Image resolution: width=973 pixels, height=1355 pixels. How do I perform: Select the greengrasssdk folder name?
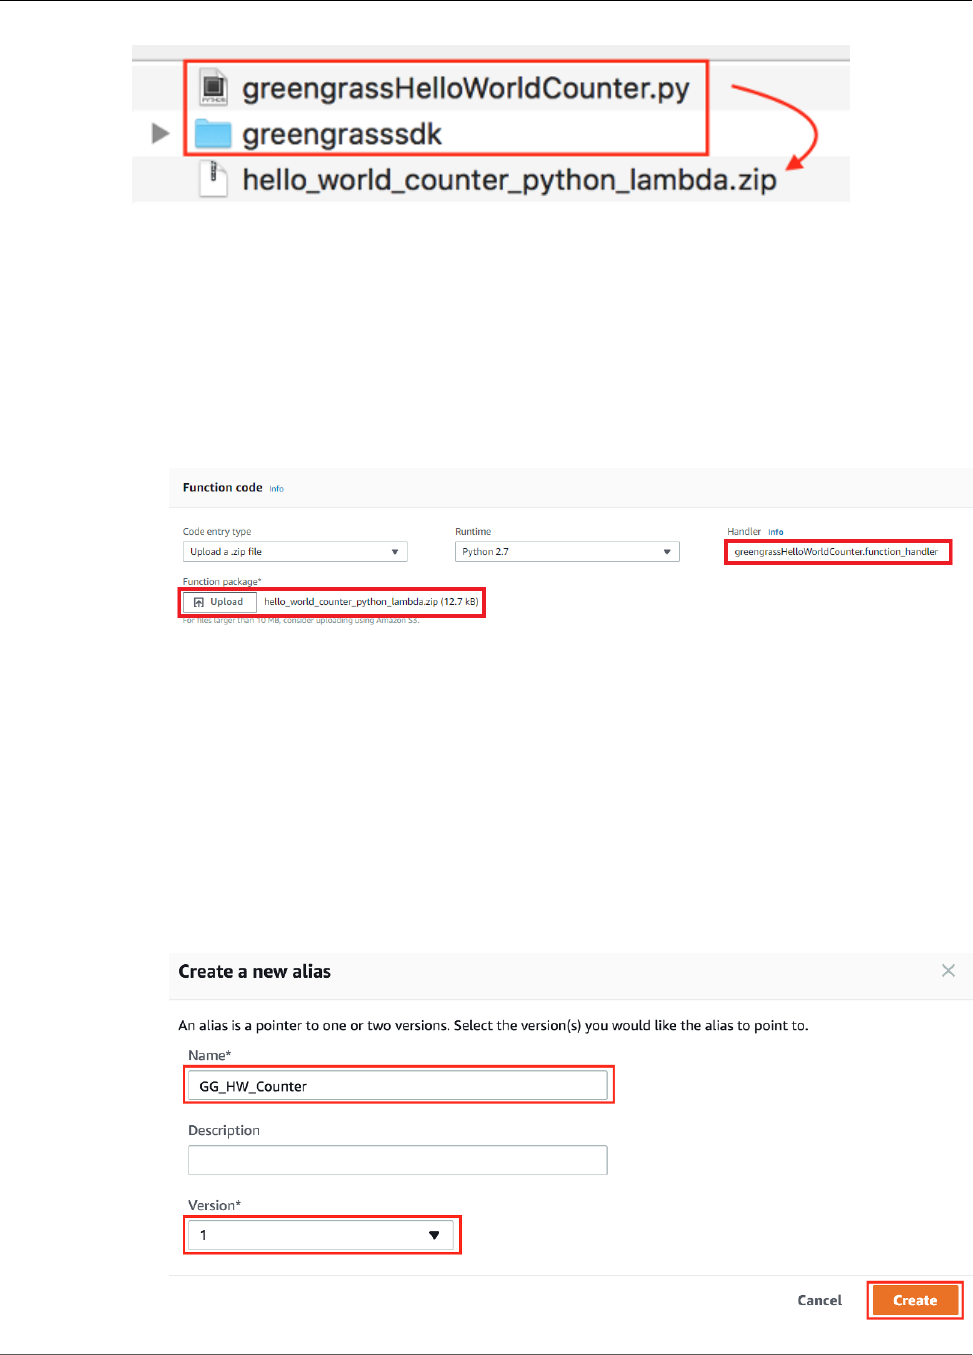coord(342,134)
